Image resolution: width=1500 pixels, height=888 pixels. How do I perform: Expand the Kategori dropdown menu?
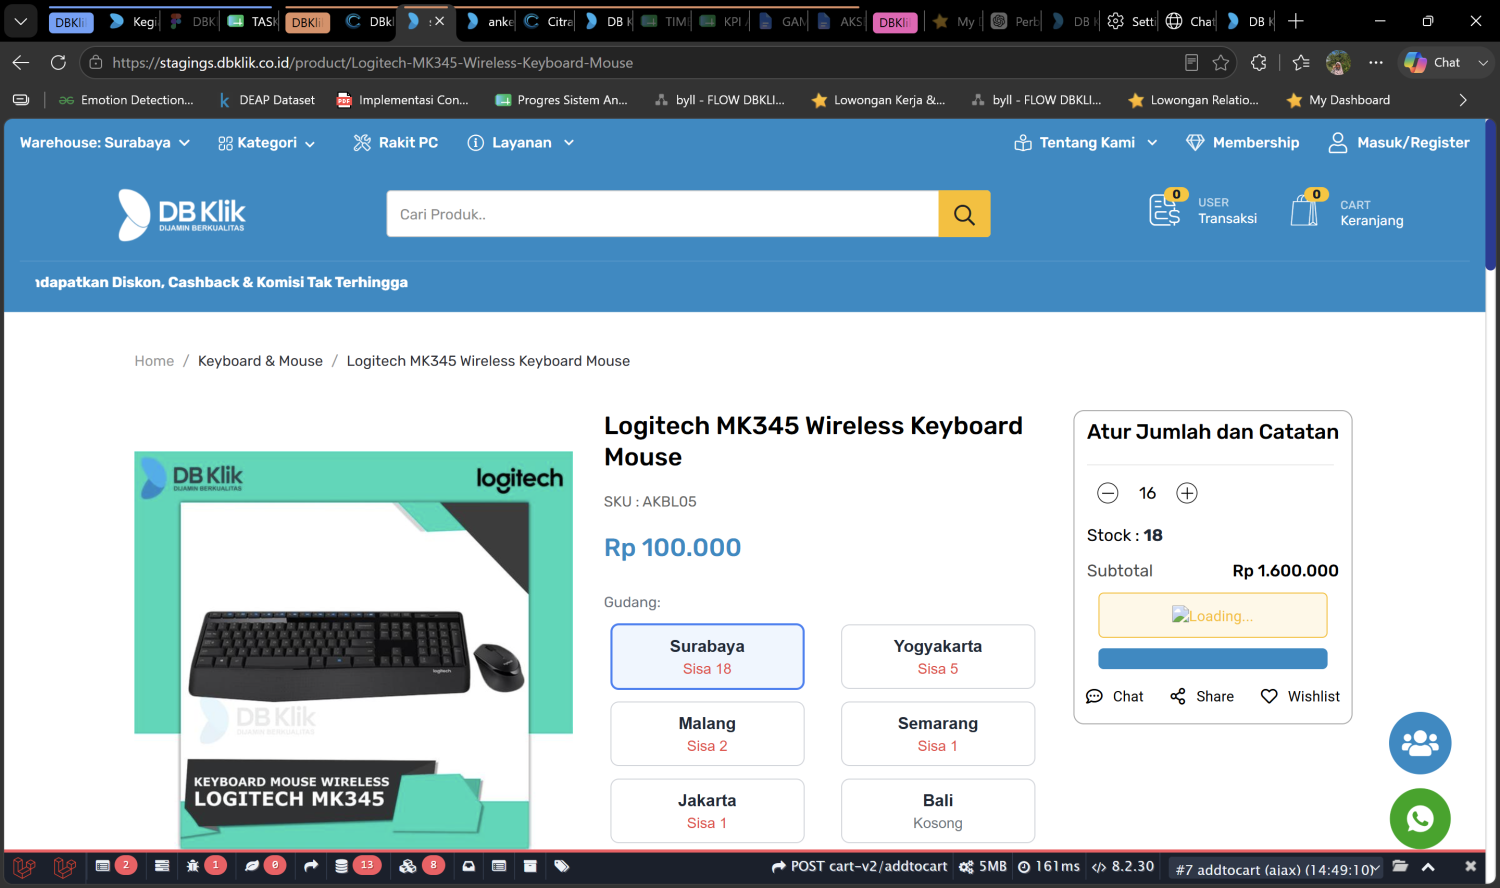tap(267, 143)
